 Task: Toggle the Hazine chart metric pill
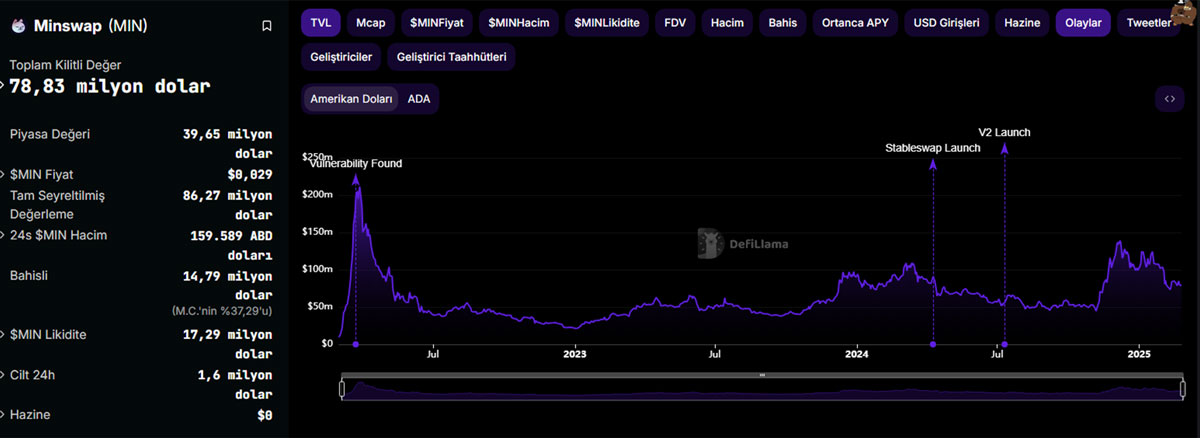click(1022, 22)
